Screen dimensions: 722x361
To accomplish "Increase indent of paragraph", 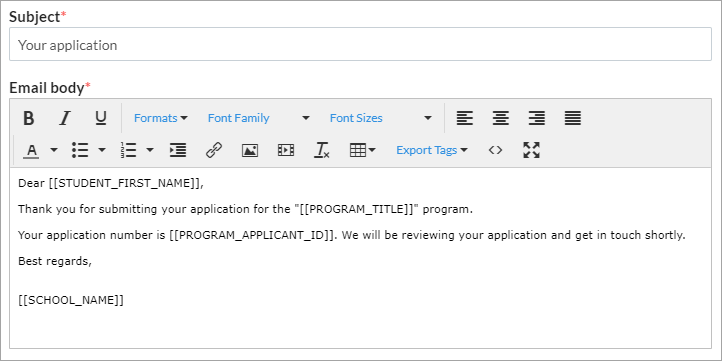I will [178, 150].
